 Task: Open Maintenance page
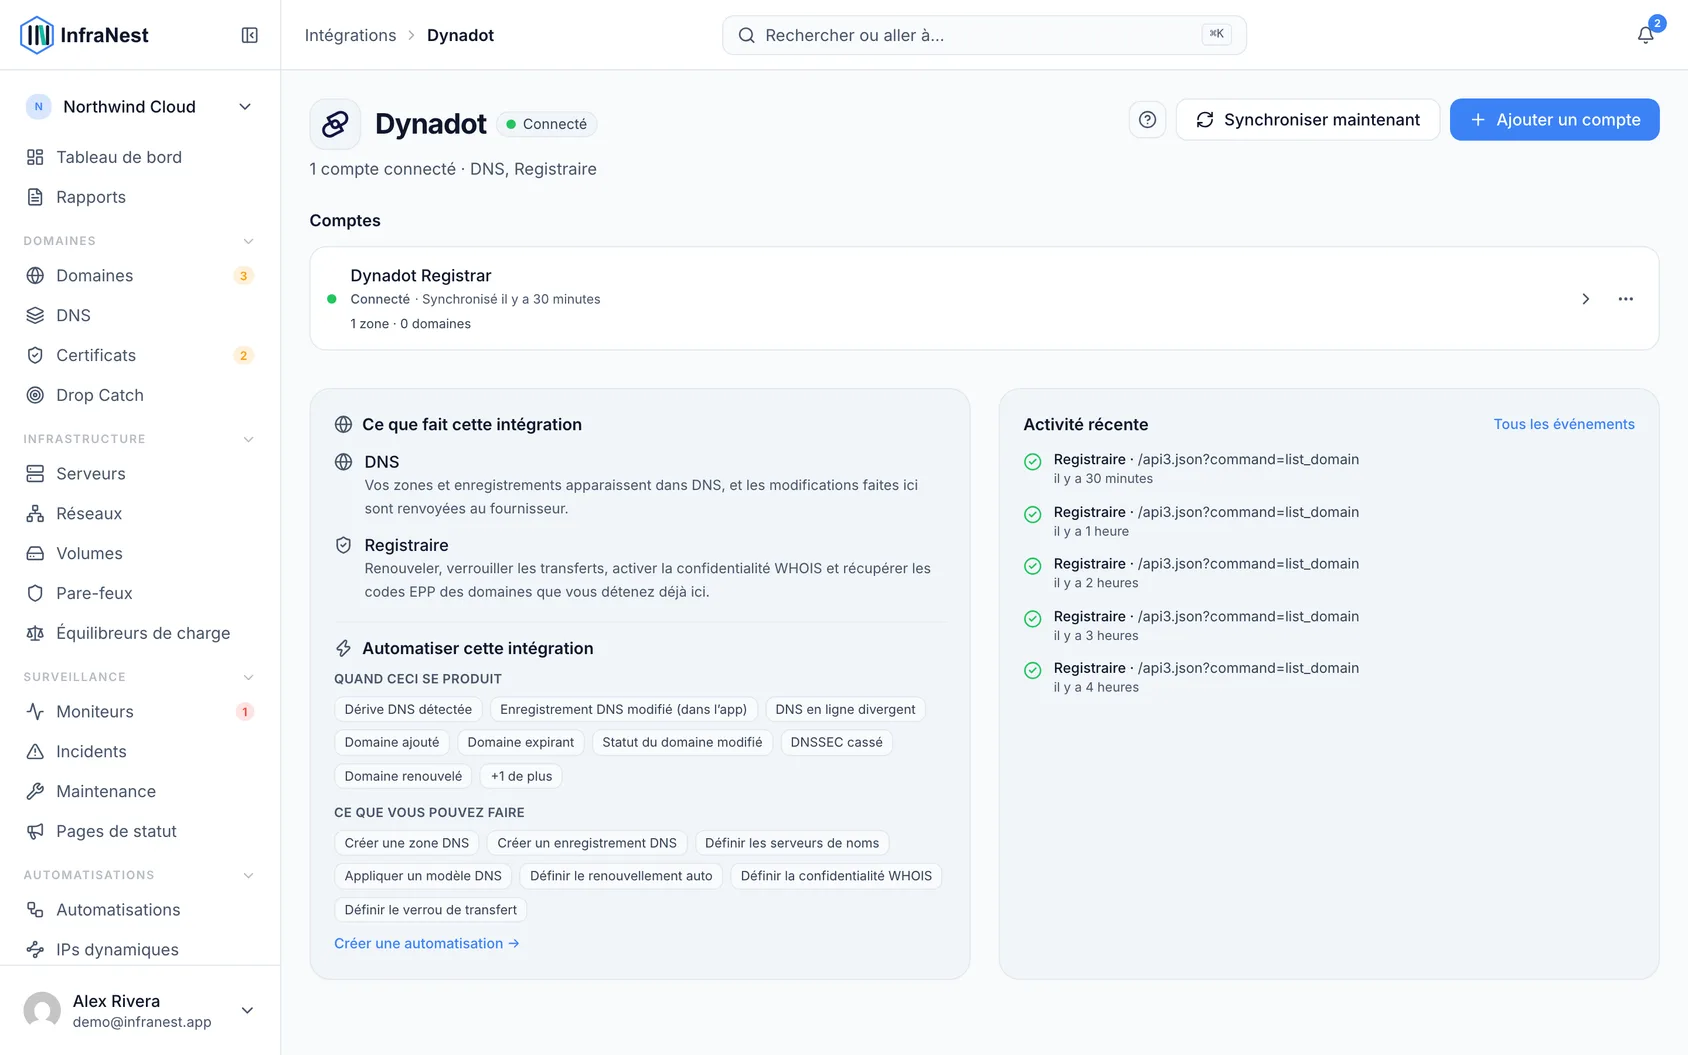click(140, 791)
